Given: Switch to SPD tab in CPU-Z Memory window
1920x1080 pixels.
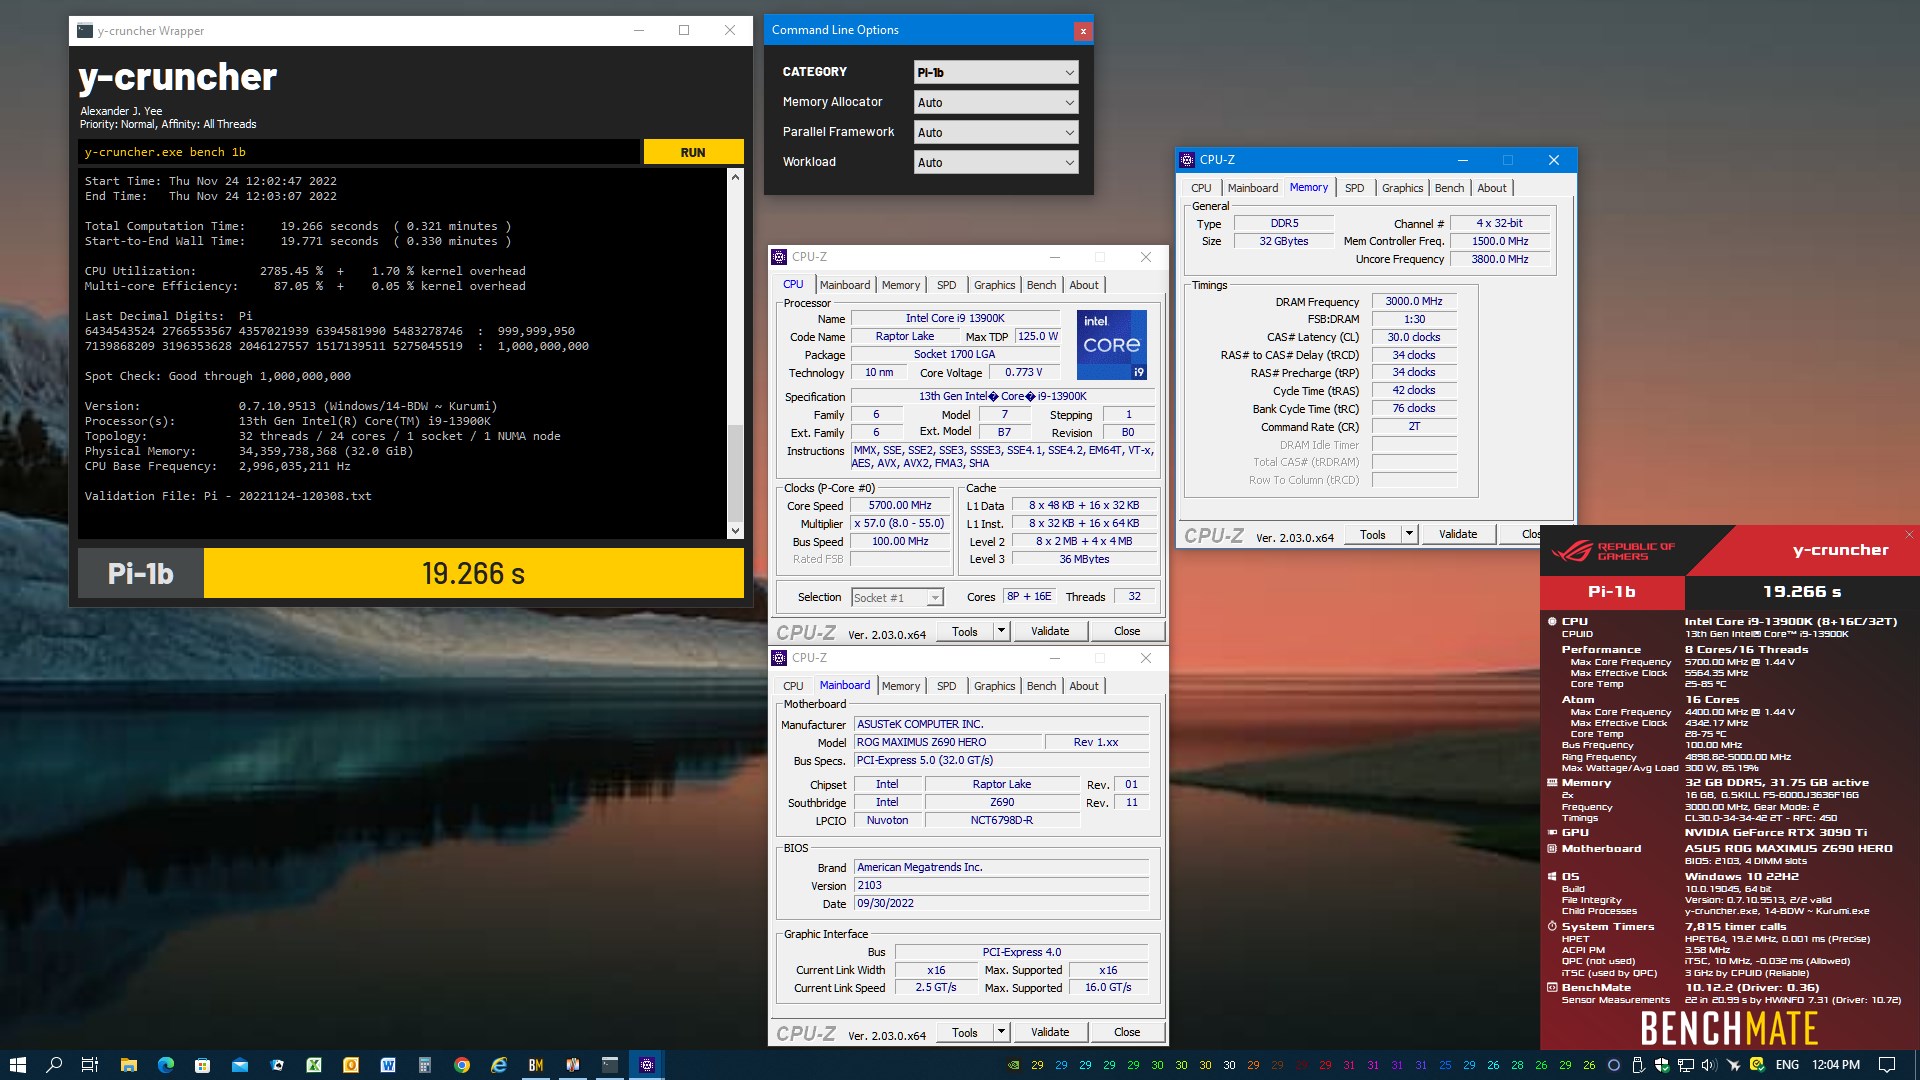Looking at the screenshot, I should click(x=1354, y=188).
